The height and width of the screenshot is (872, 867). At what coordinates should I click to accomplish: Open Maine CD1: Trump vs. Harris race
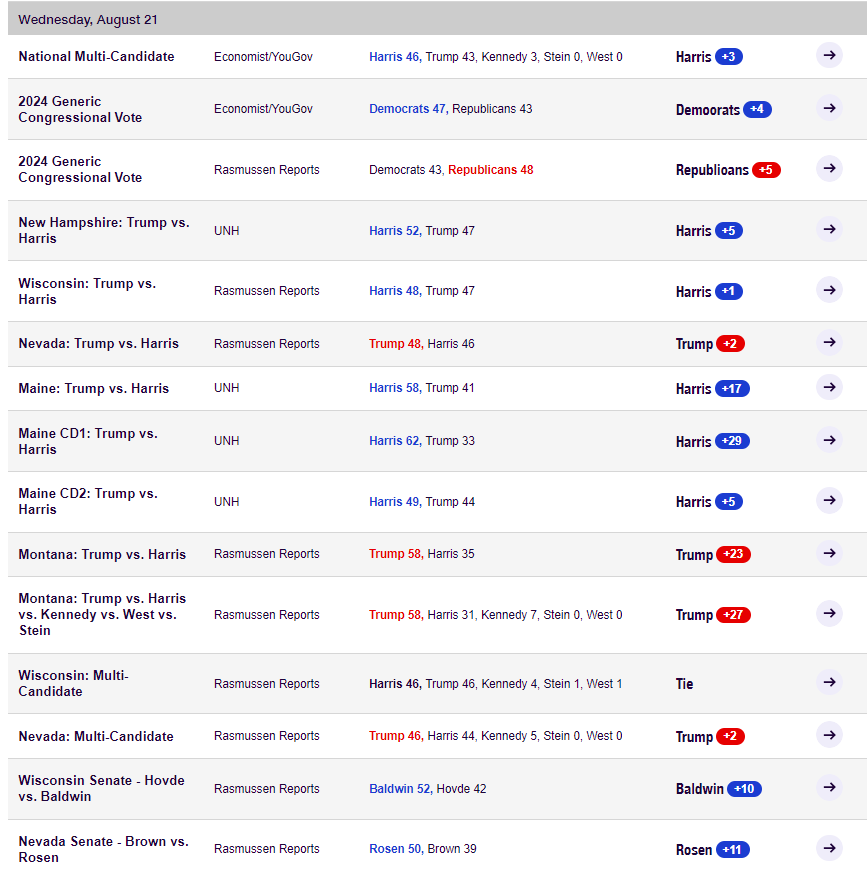click(x=88, y=441)
